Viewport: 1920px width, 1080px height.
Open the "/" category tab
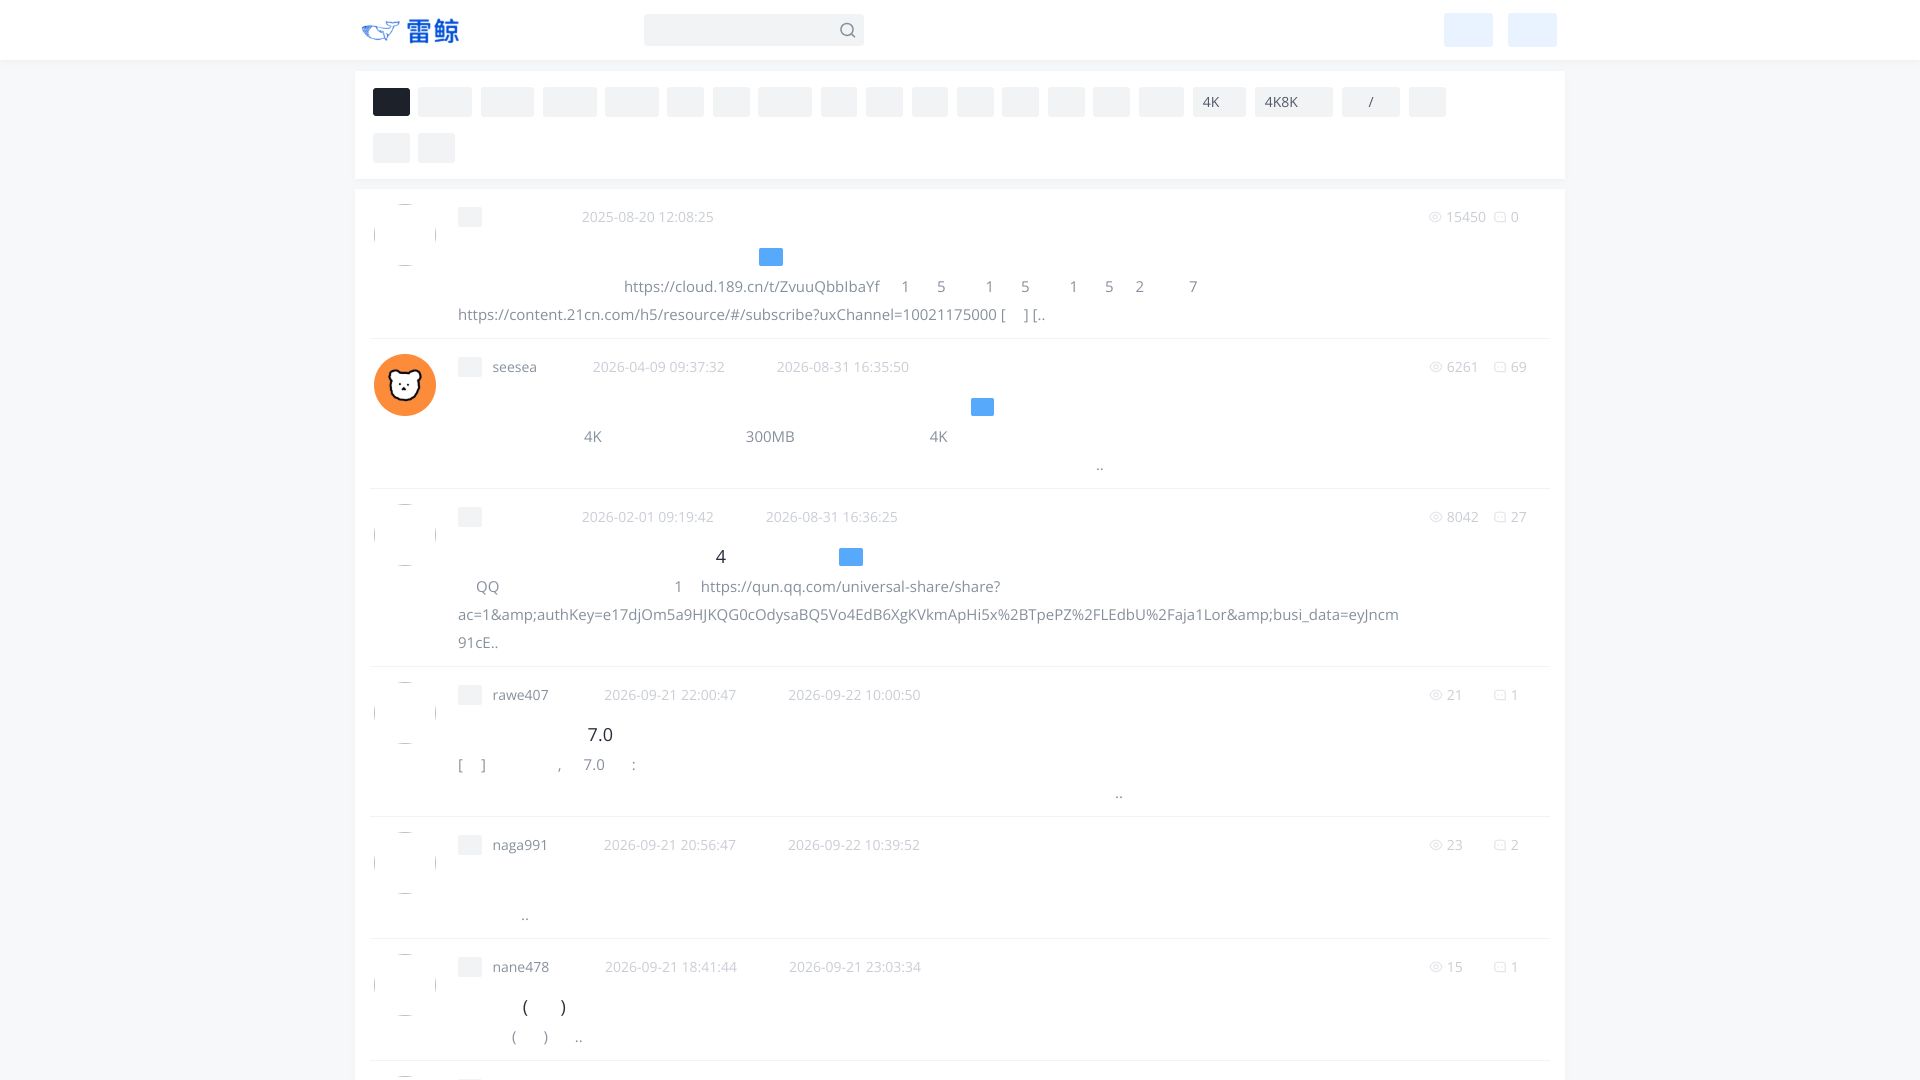(1371, 102)
